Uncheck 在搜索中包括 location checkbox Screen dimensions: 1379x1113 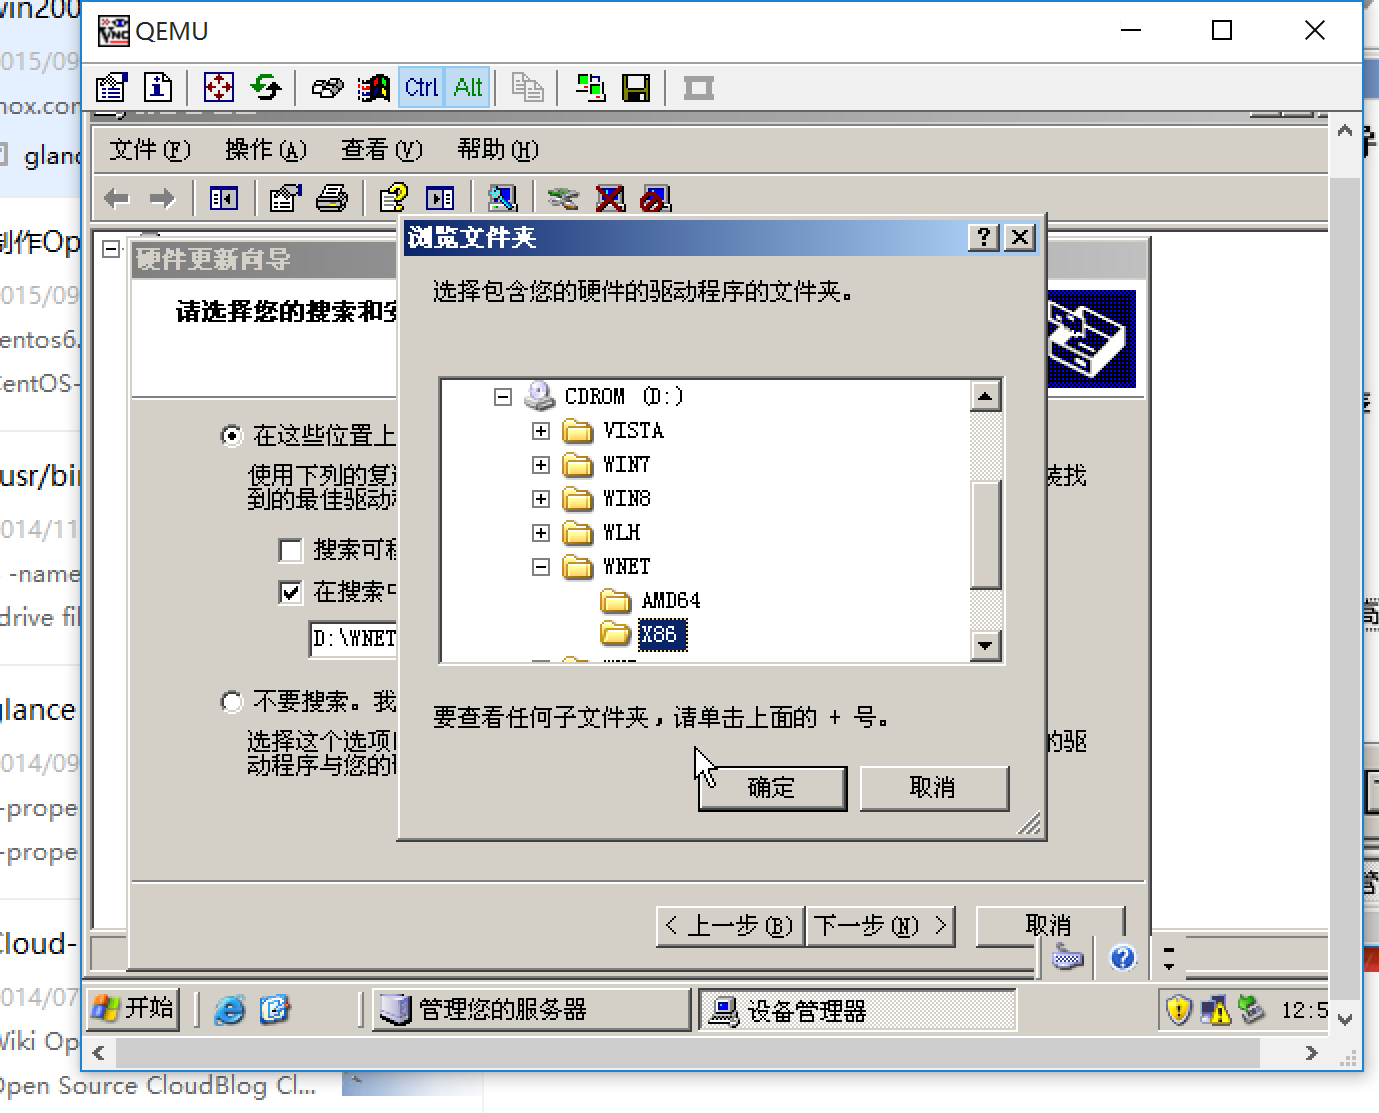pos(291,592)
